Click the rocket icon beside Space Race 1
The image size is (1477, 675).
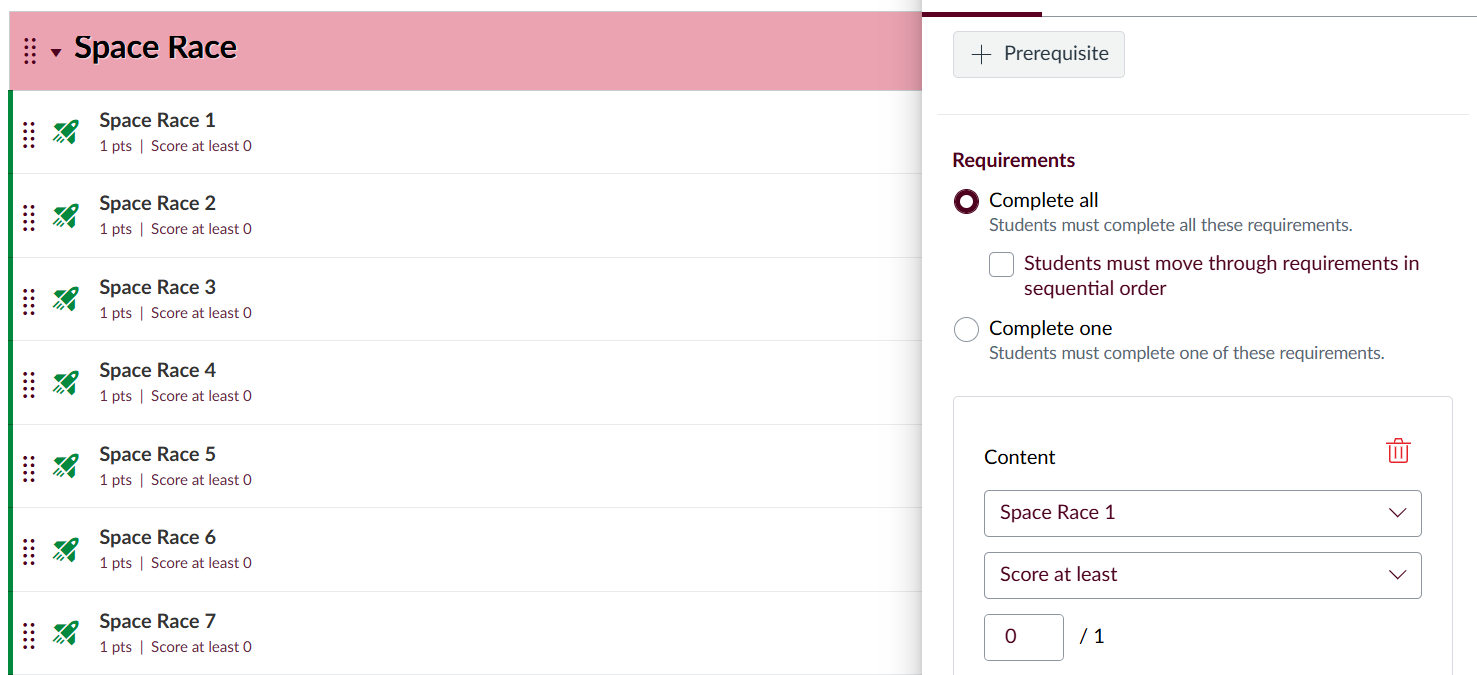(x=66, y=132)
